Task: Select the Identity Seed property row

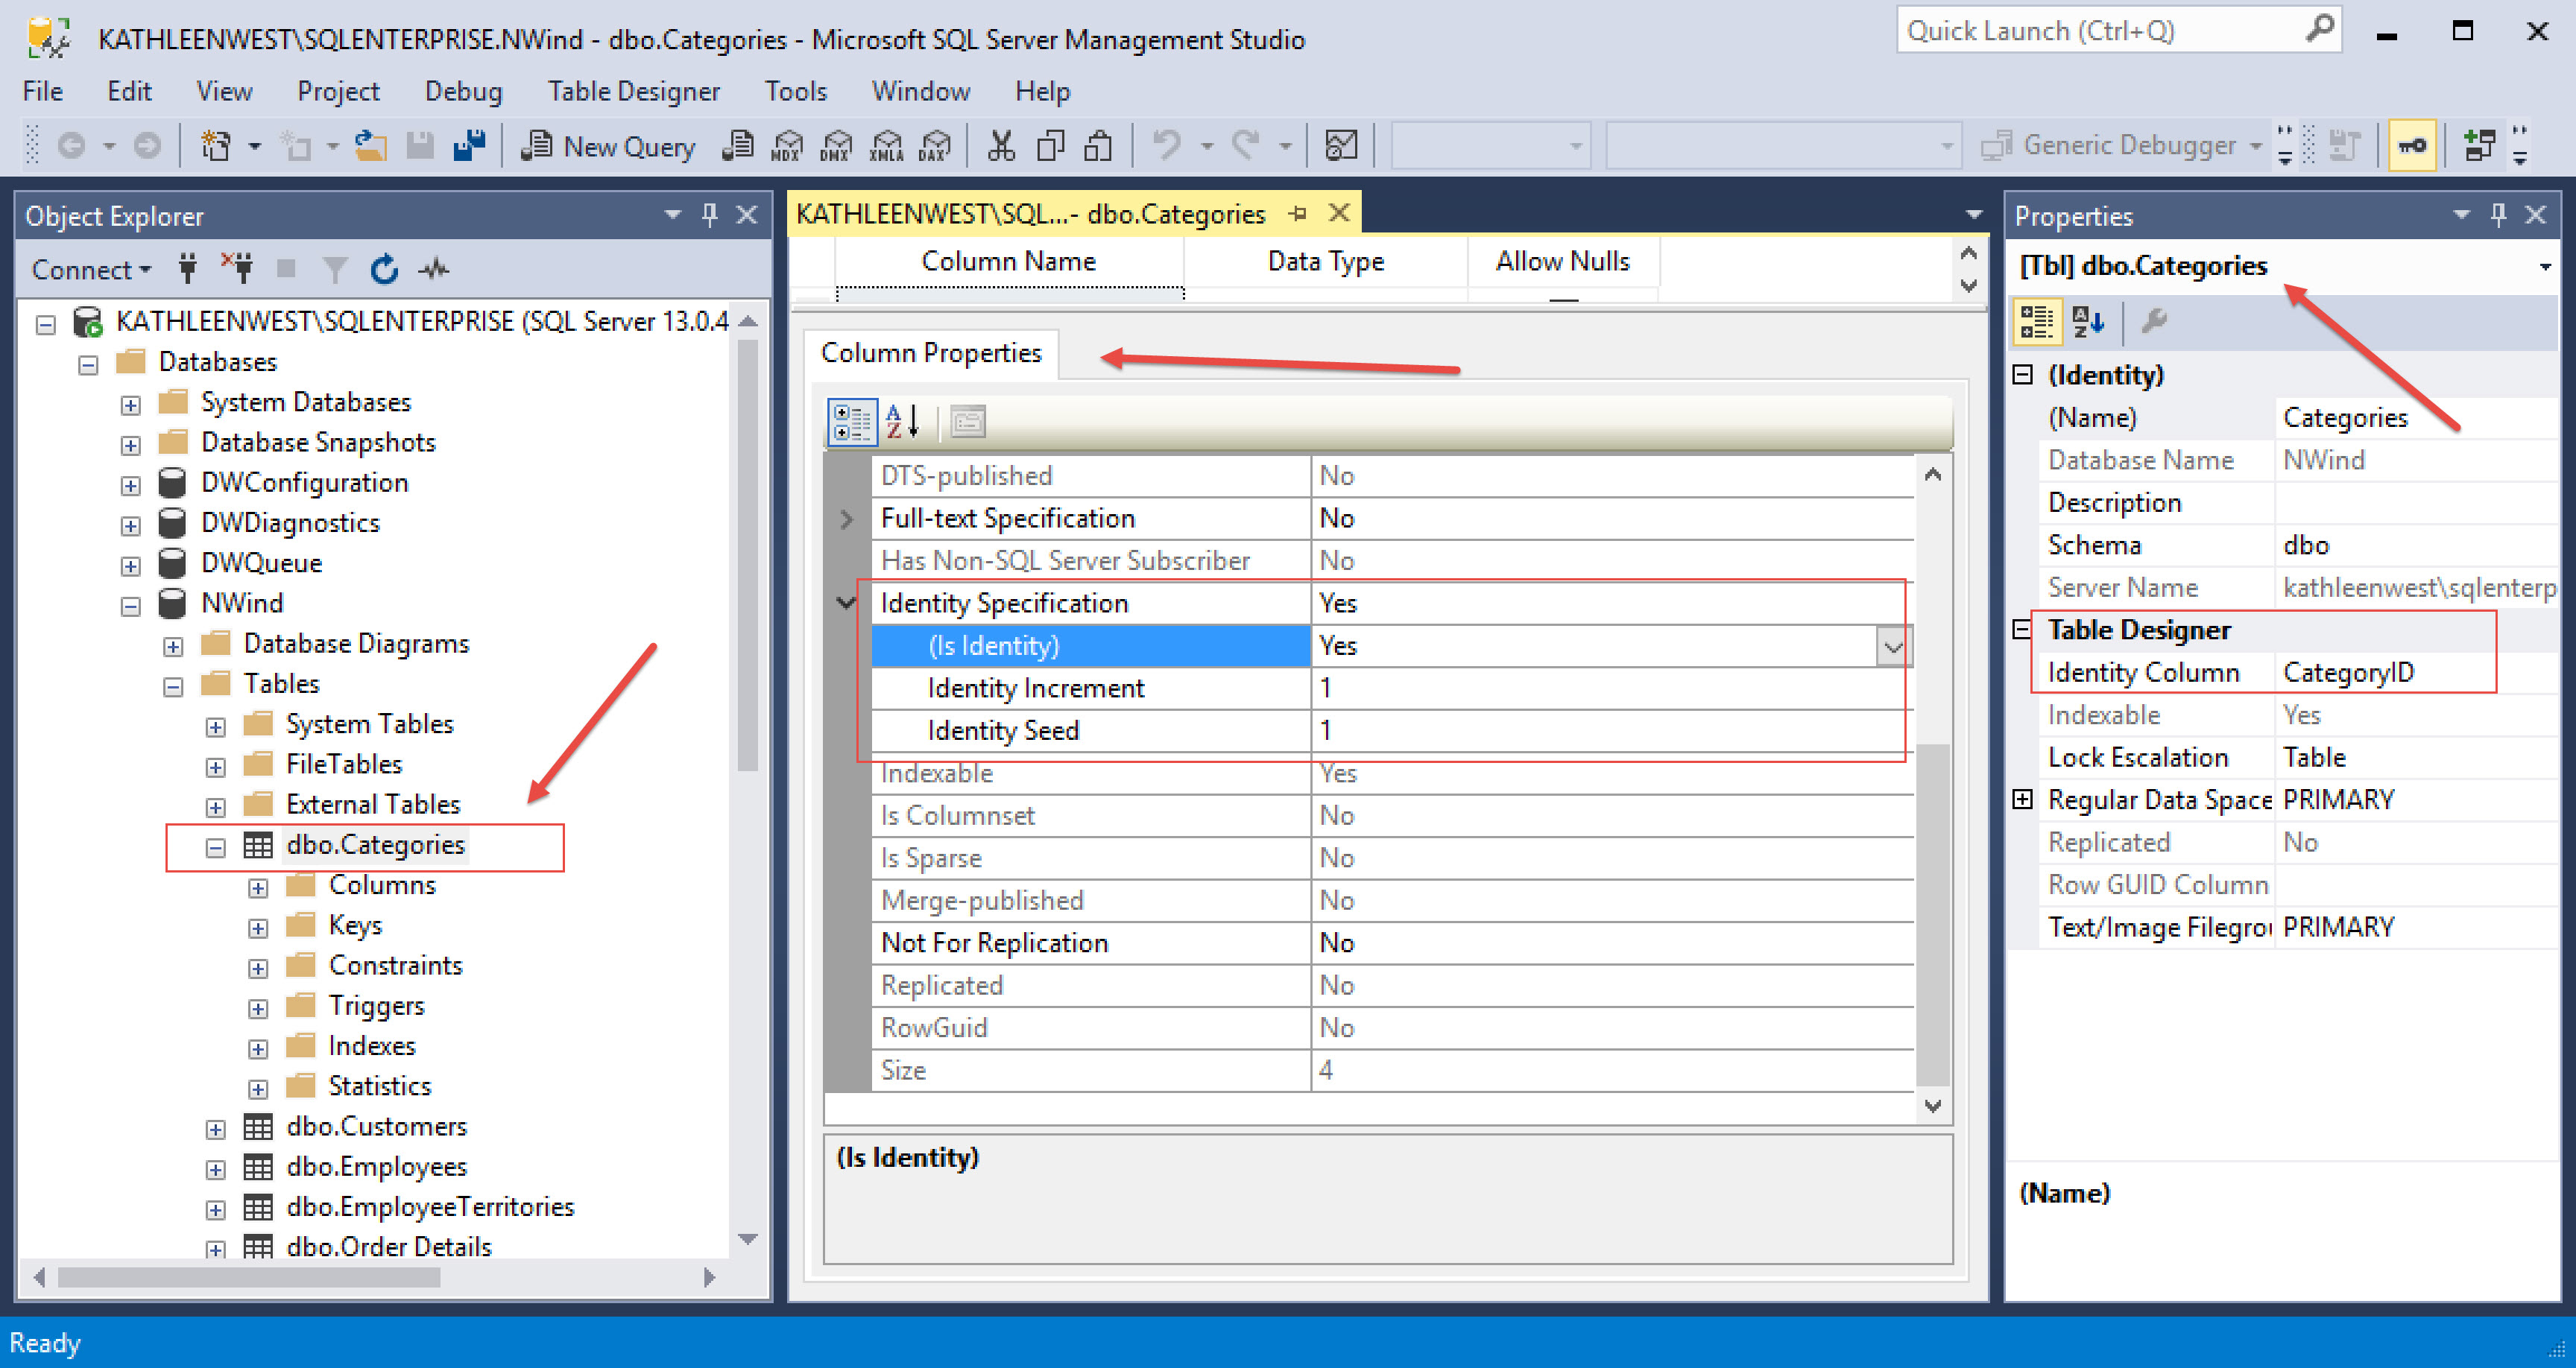Action: click(x=1391, y=730)
